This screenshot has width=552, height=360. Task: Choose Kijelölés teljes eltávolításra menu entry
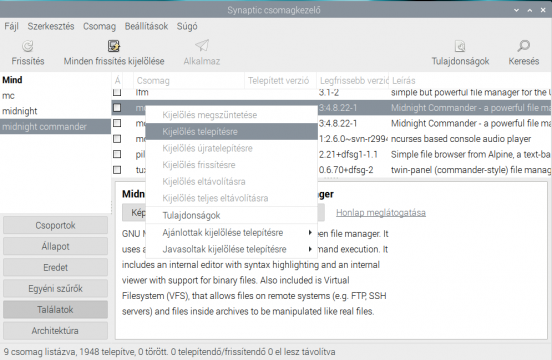tap(232, 198)
